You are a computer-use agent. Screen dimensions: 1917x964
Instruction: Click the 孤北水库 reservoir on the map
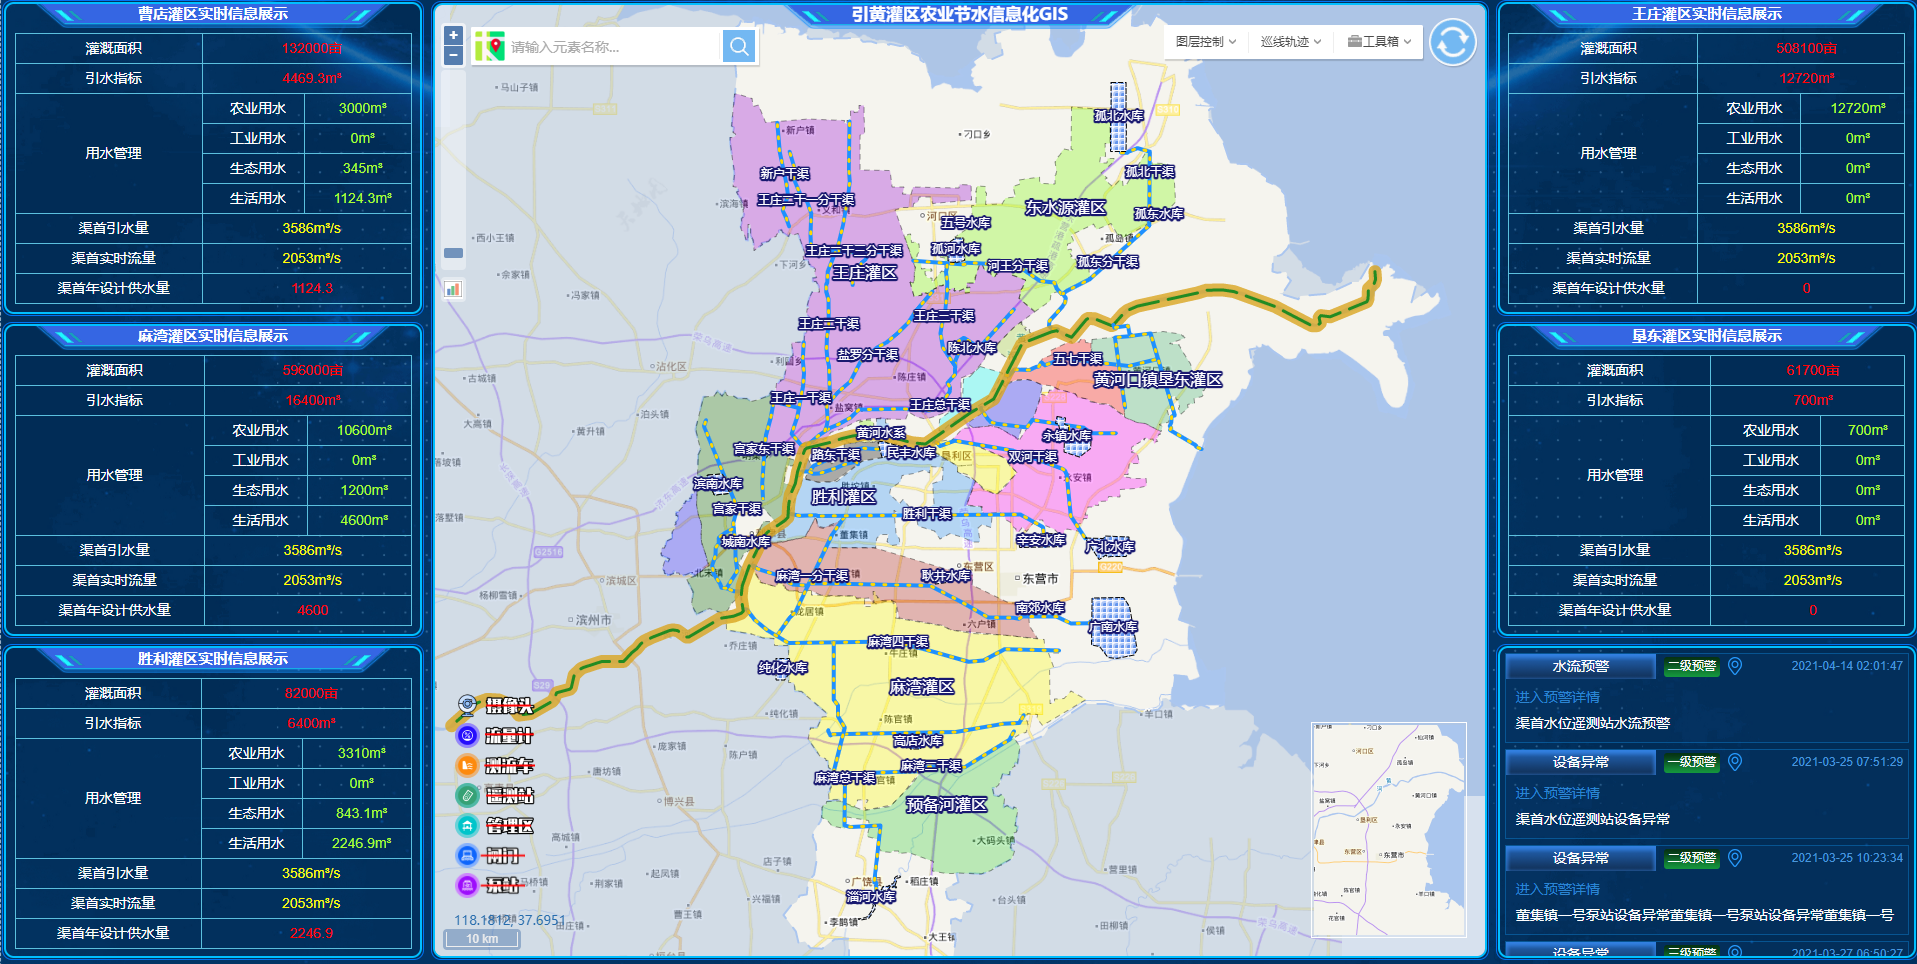pos(1118,116)
